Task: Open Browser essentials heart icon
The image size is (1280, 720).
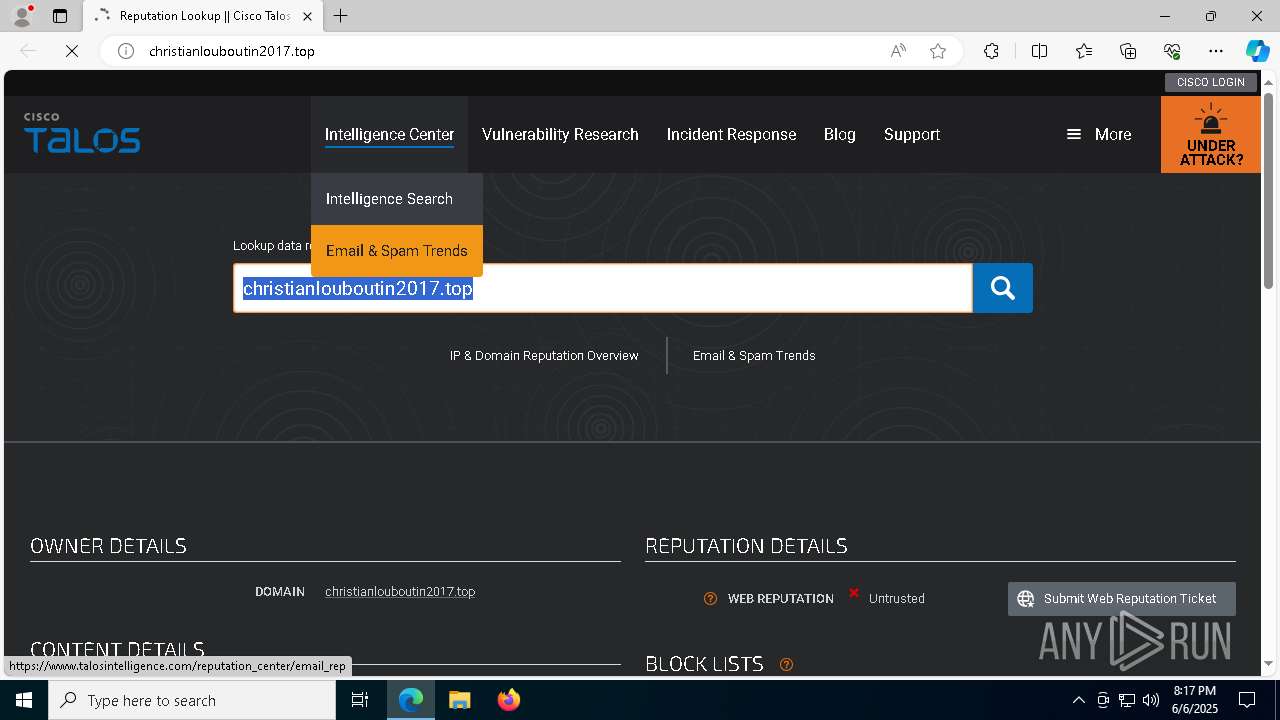Action: (1172, 51)
